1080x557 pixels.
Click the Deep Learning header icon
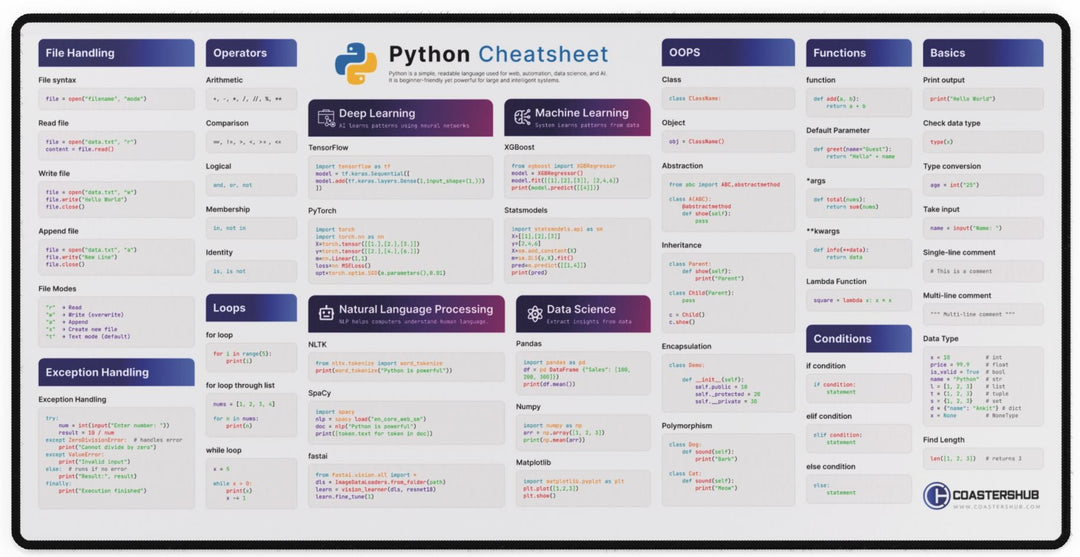point(326,118)
